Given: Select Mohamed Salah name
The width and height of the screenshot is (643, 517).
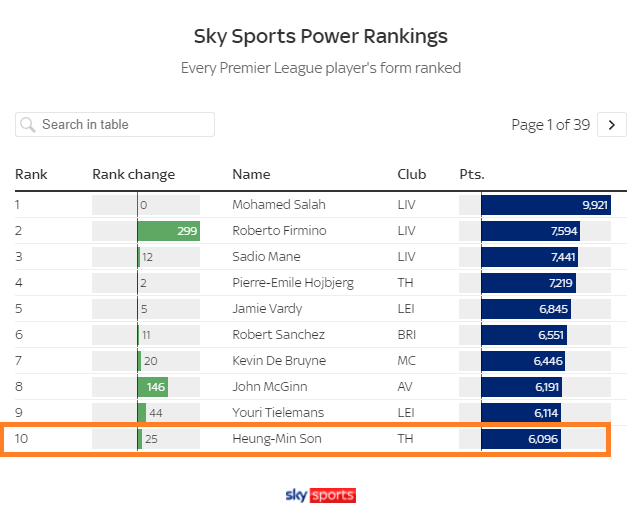Looking at the screenshot, I should point(279,205).
